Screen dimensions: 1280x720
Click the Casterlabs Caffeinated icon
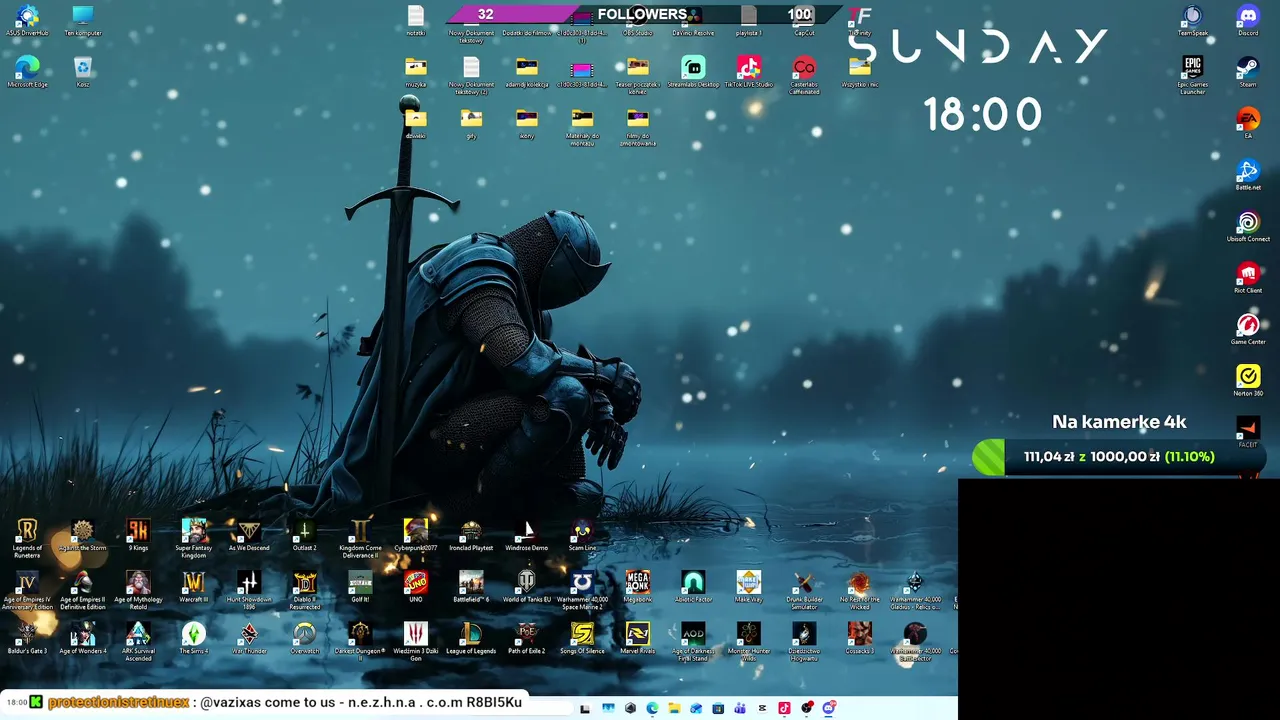click(804, 74)
